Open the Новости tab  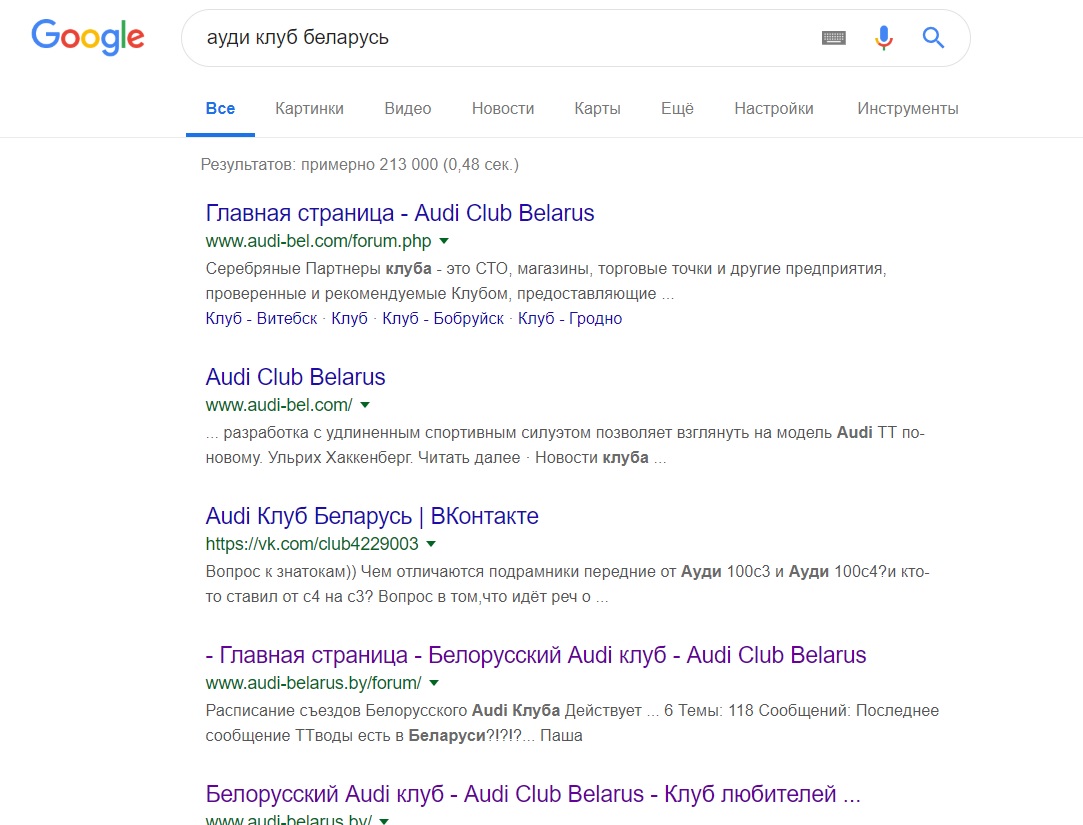pyautogui.click(x=503, y=108)
